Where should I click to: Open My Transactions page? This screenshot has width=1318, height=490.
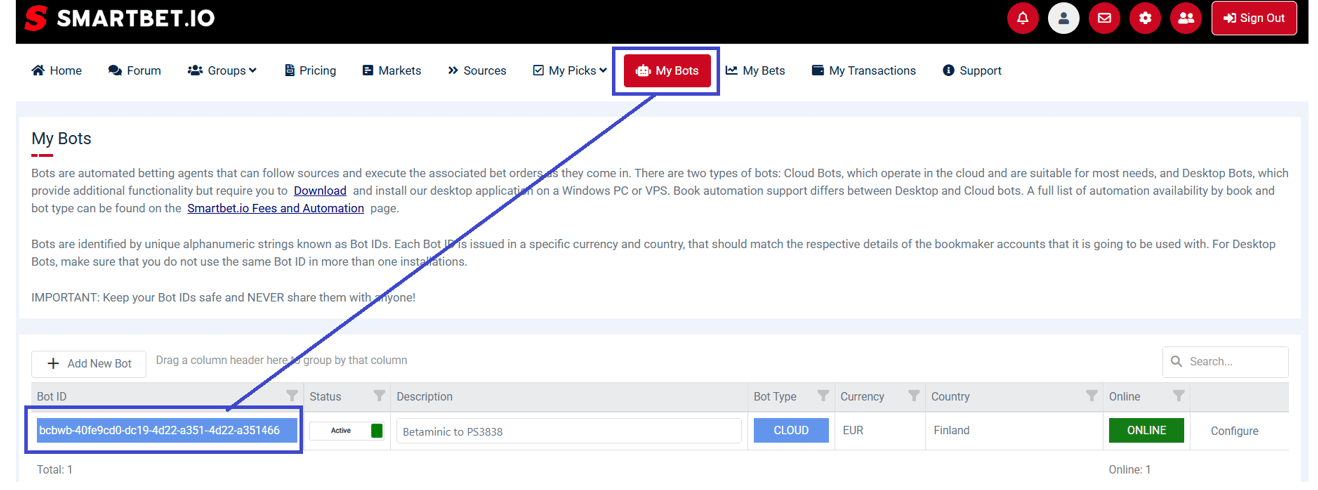tap(864, 71)
